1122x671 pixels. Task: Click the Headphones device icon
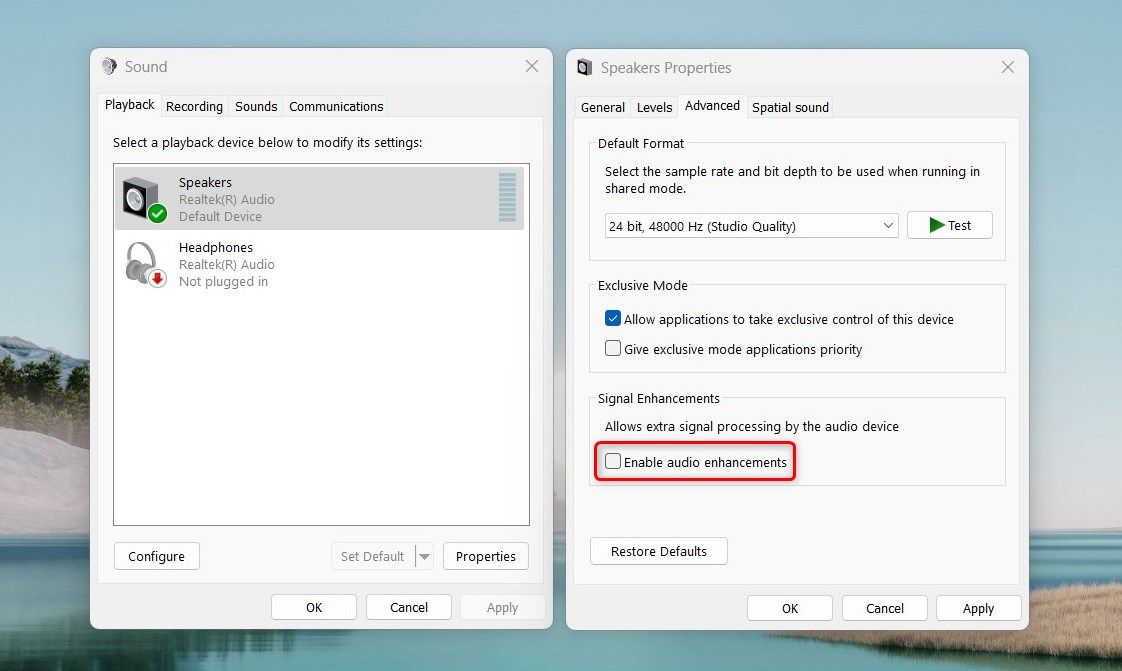142,263
